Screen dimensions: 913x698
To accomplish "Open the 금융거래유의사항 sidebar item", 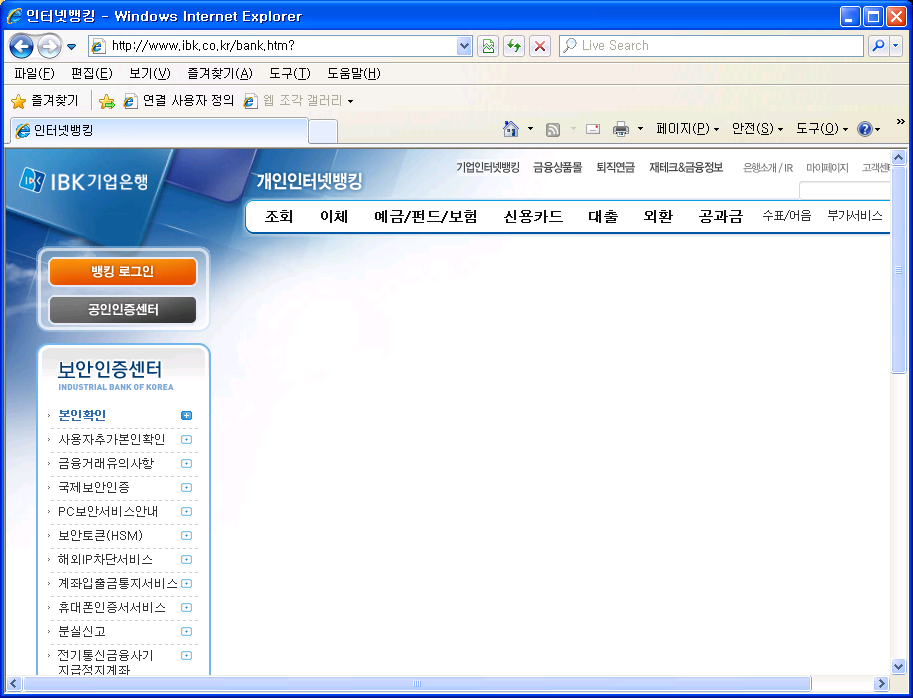I will tap(106, 463).
